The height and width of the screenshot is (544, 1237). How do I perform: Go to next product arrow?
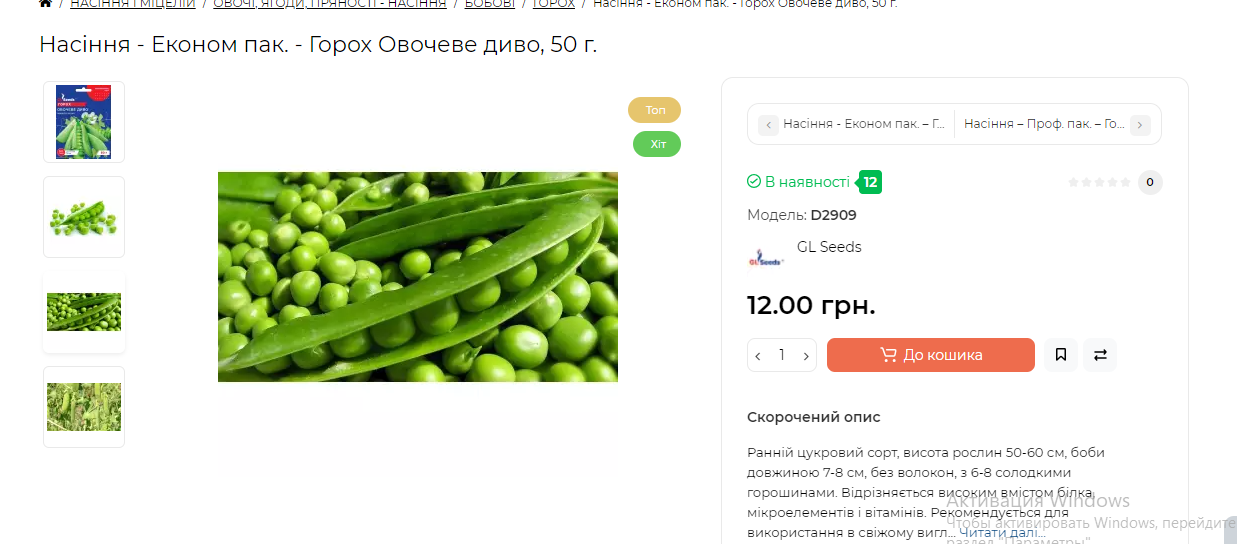coord(1140,125)
